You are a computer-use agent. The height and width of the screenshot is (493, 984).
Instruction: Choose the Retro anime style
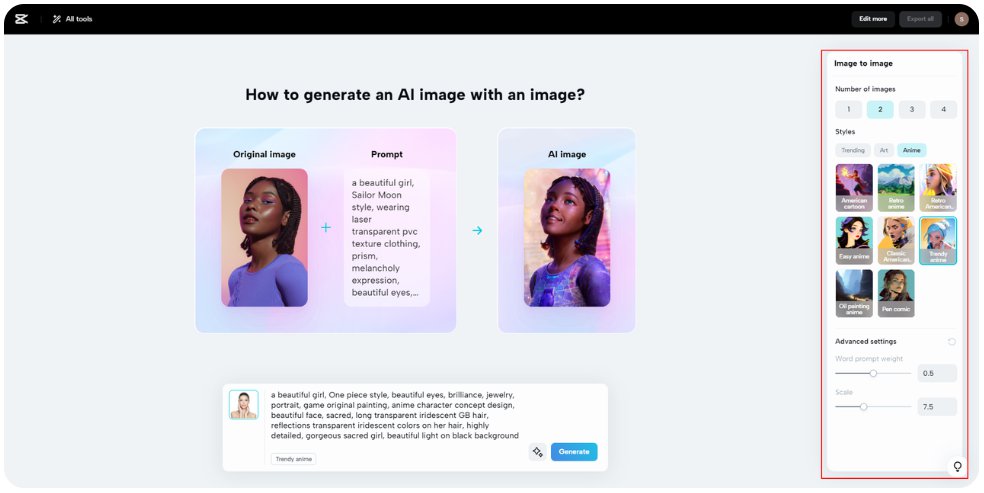point(896,187)
